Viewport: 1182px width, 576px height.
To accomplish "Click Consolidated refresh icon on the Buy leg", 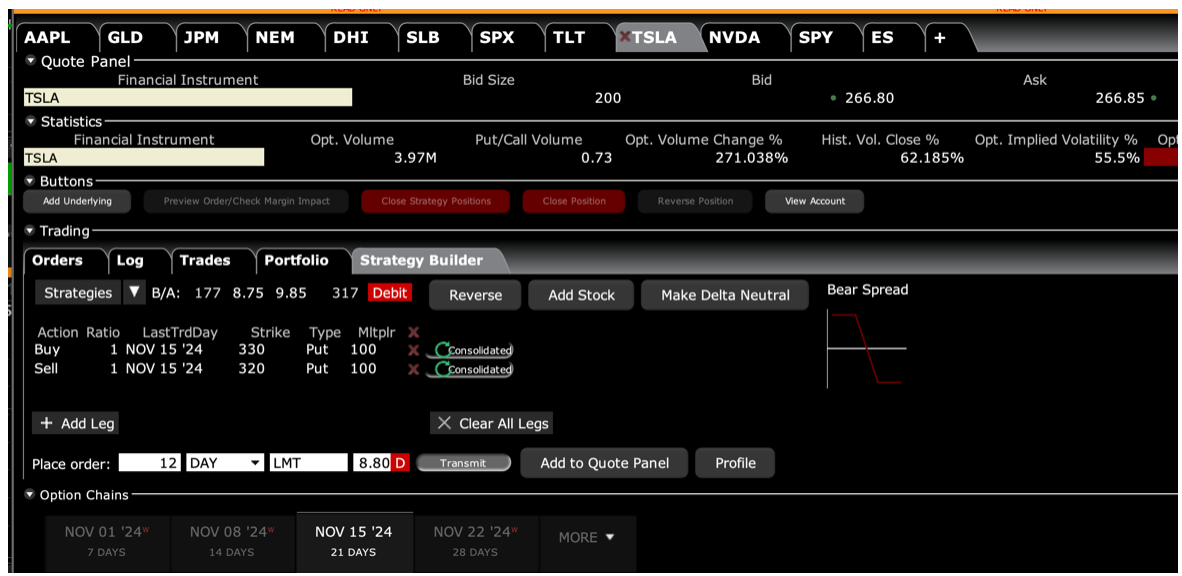I will click(x=441, y=350).
